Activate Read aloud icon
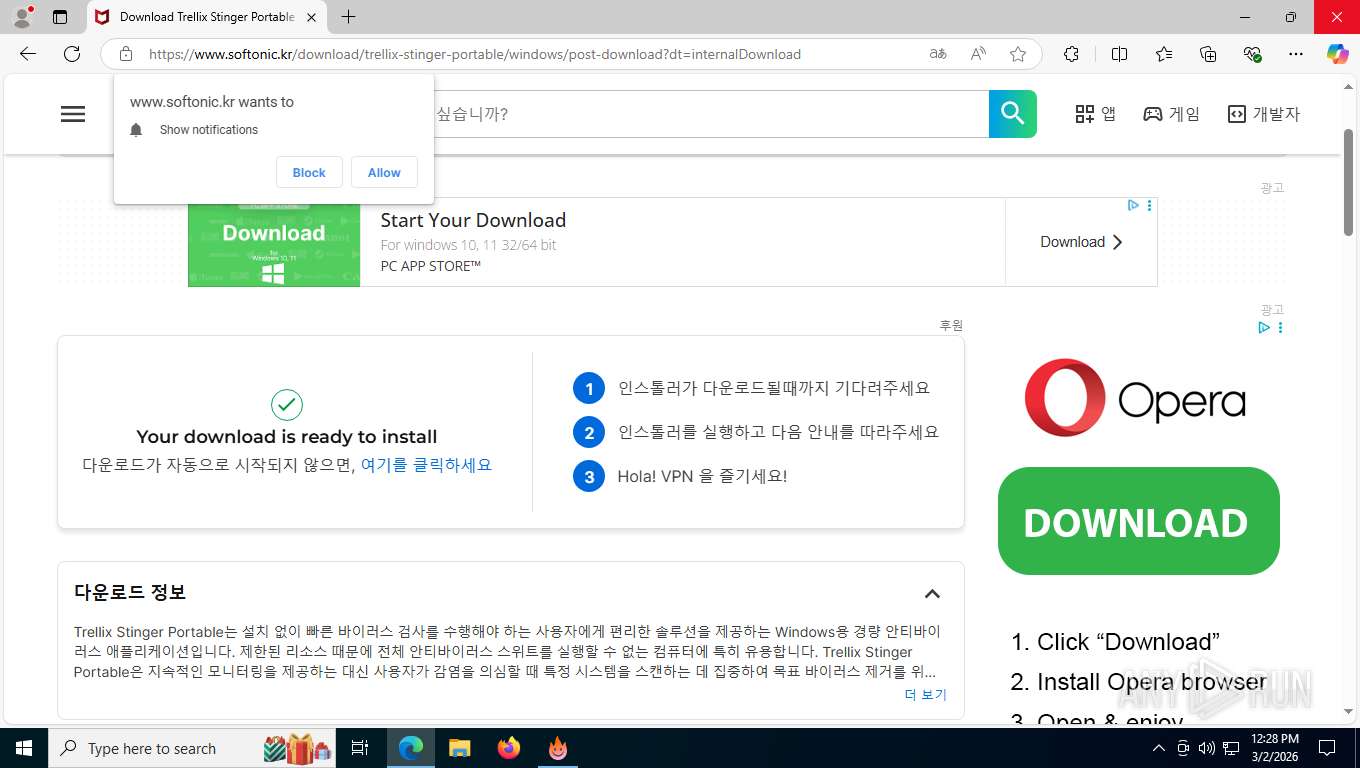This screenshot has height=768, width=1360. pos(978,54)
